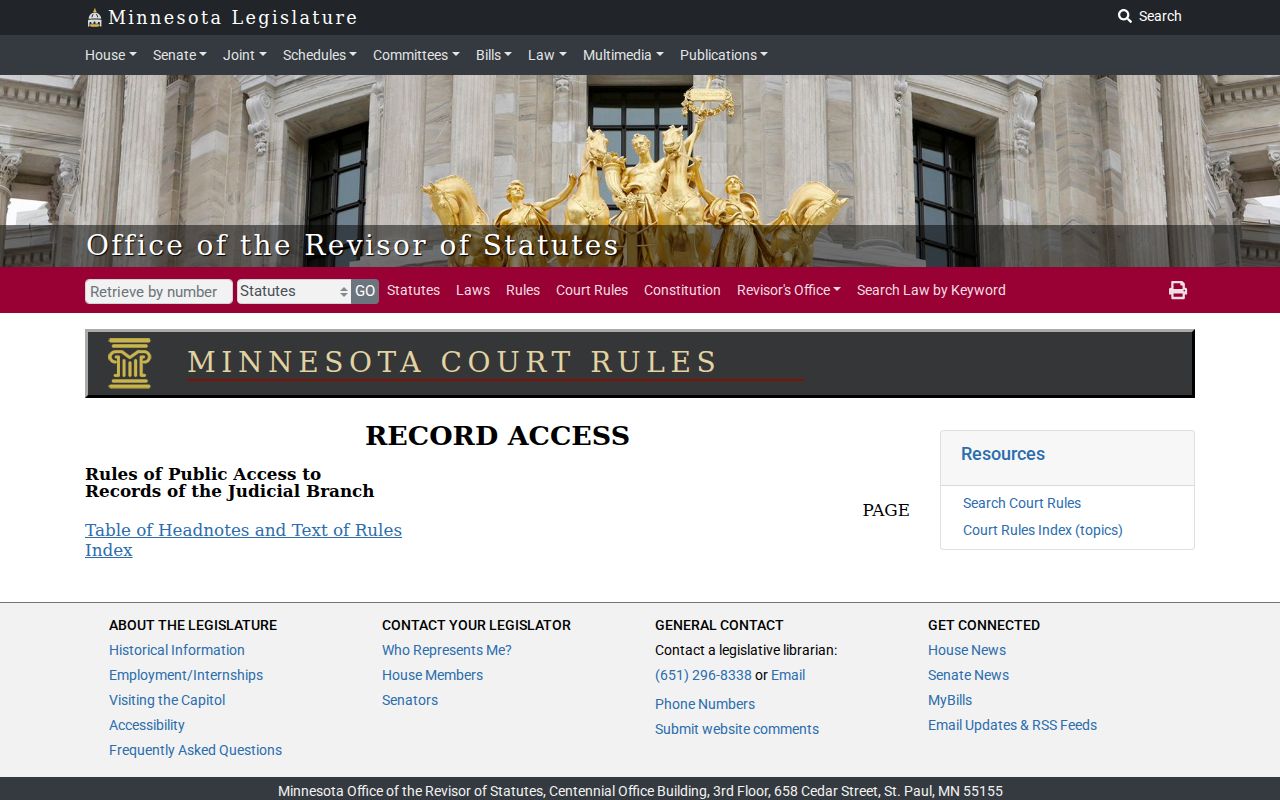This screenshot has height=800, width=1280.
Task: Open the Accessibility link
Action: (147, 725)
